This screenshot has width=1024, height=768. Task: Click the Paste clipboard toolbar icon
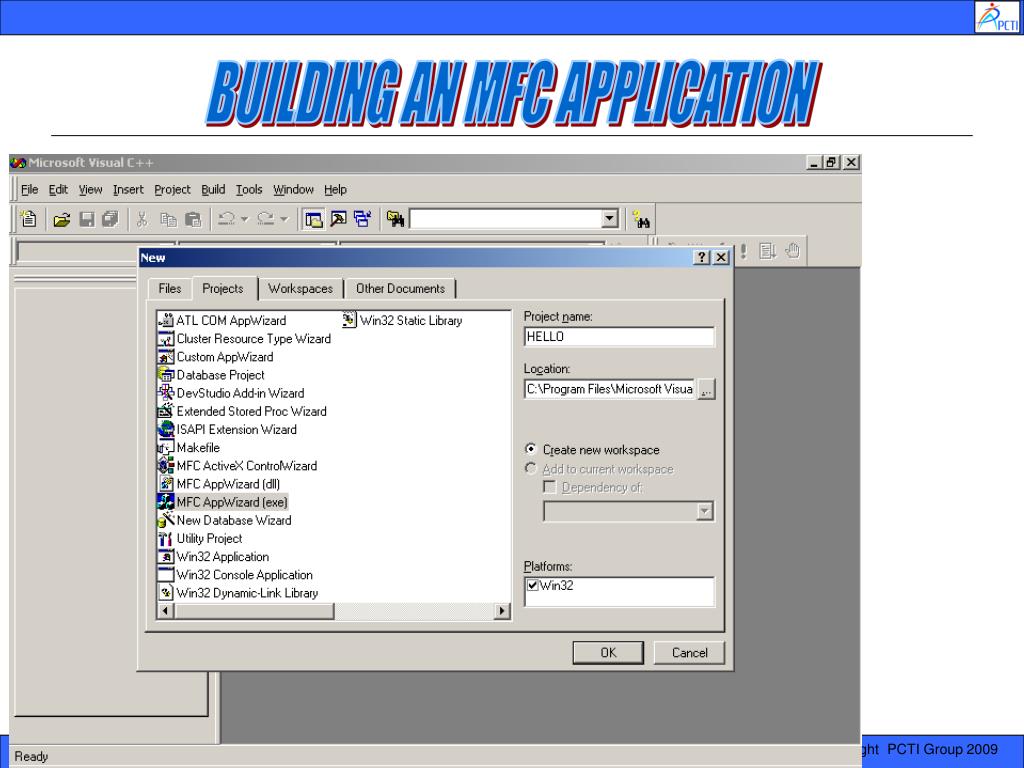coord(193,219)
